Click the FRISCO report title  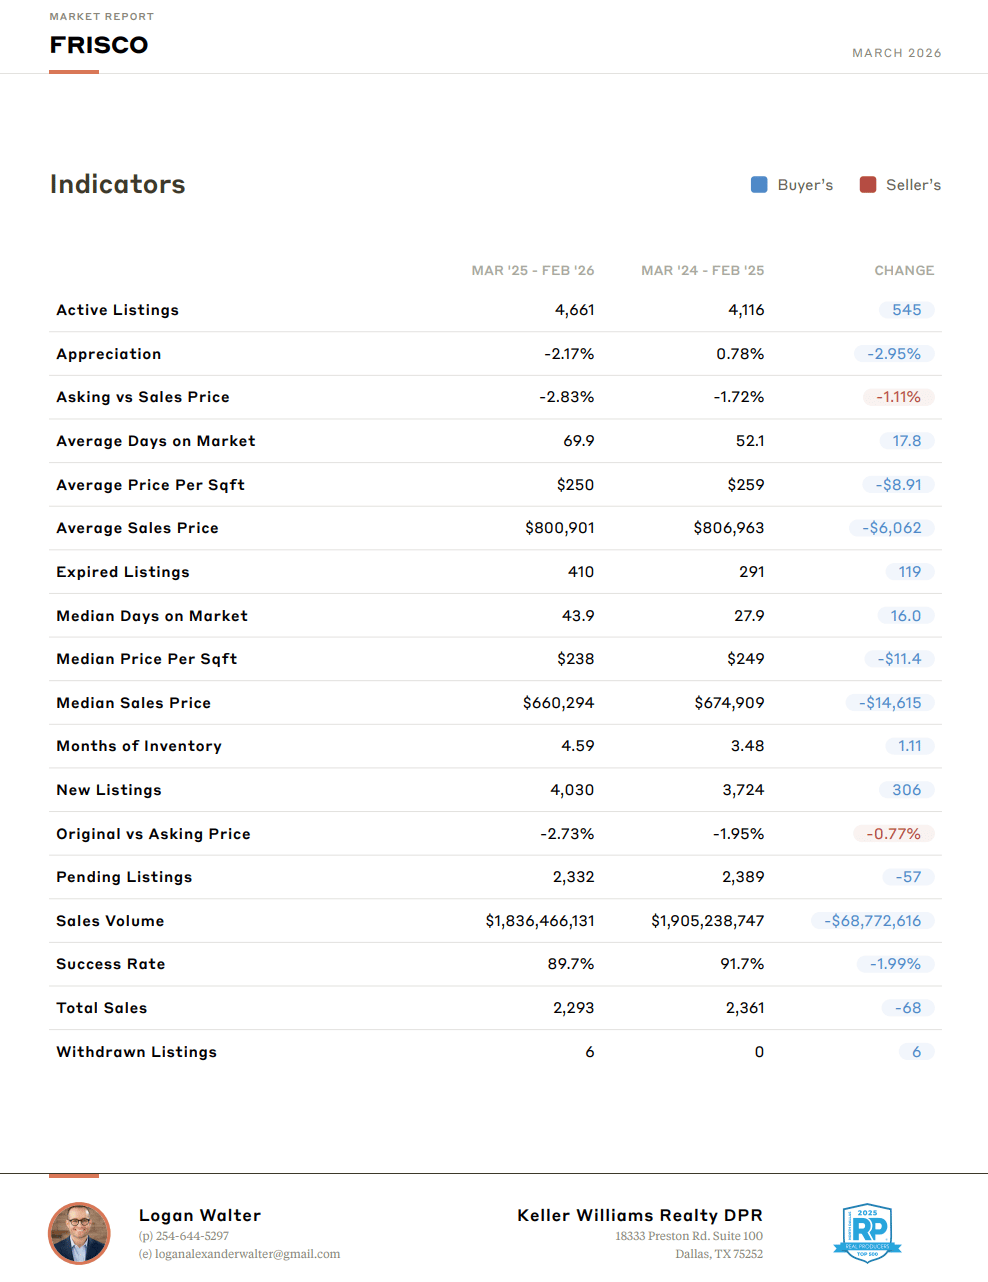[x=99, y=45]
